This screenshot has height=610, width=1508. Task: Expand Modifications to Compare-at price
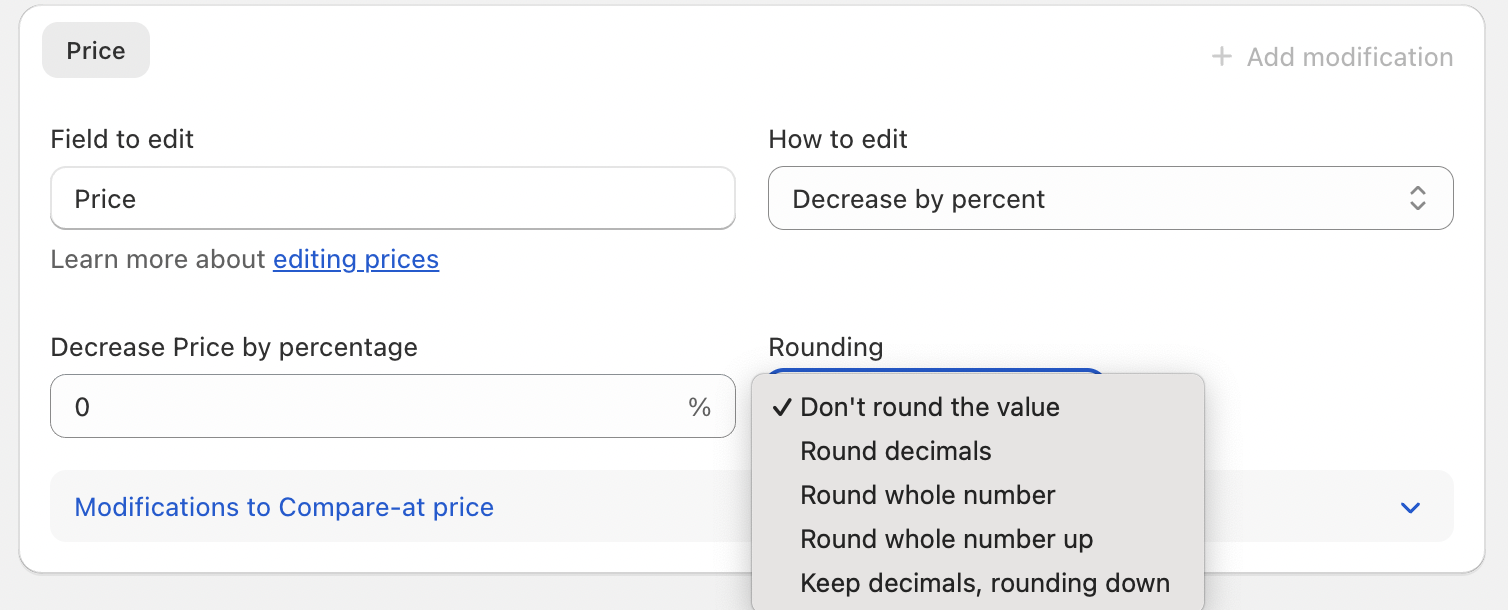284,507
